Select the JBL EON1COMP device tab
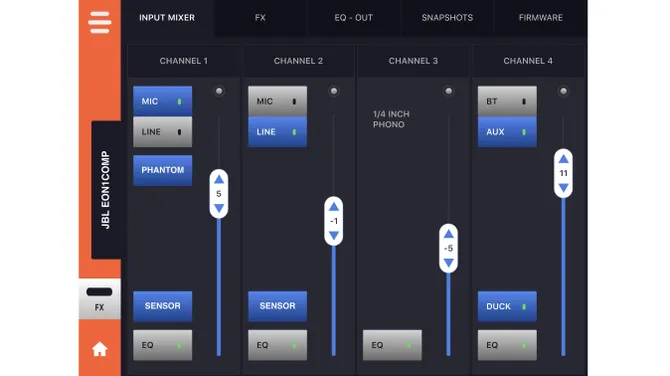This screenshot has width=670, height=376. [106, 190]
